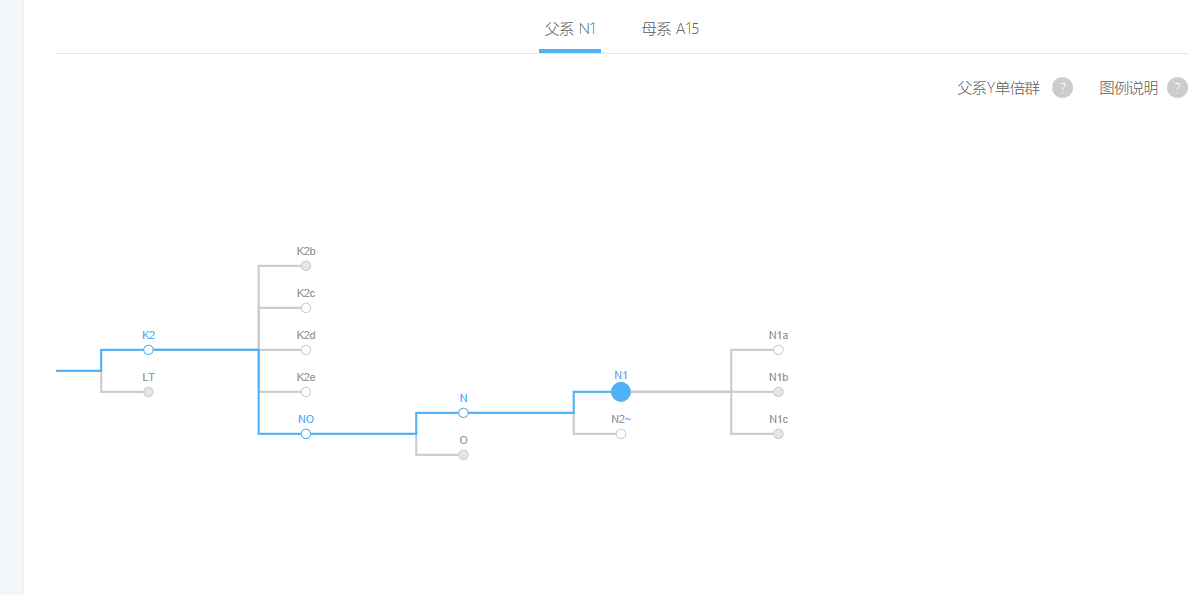1199x595 pixels.
Task: Select the K2e branch node
Action: 306,392
